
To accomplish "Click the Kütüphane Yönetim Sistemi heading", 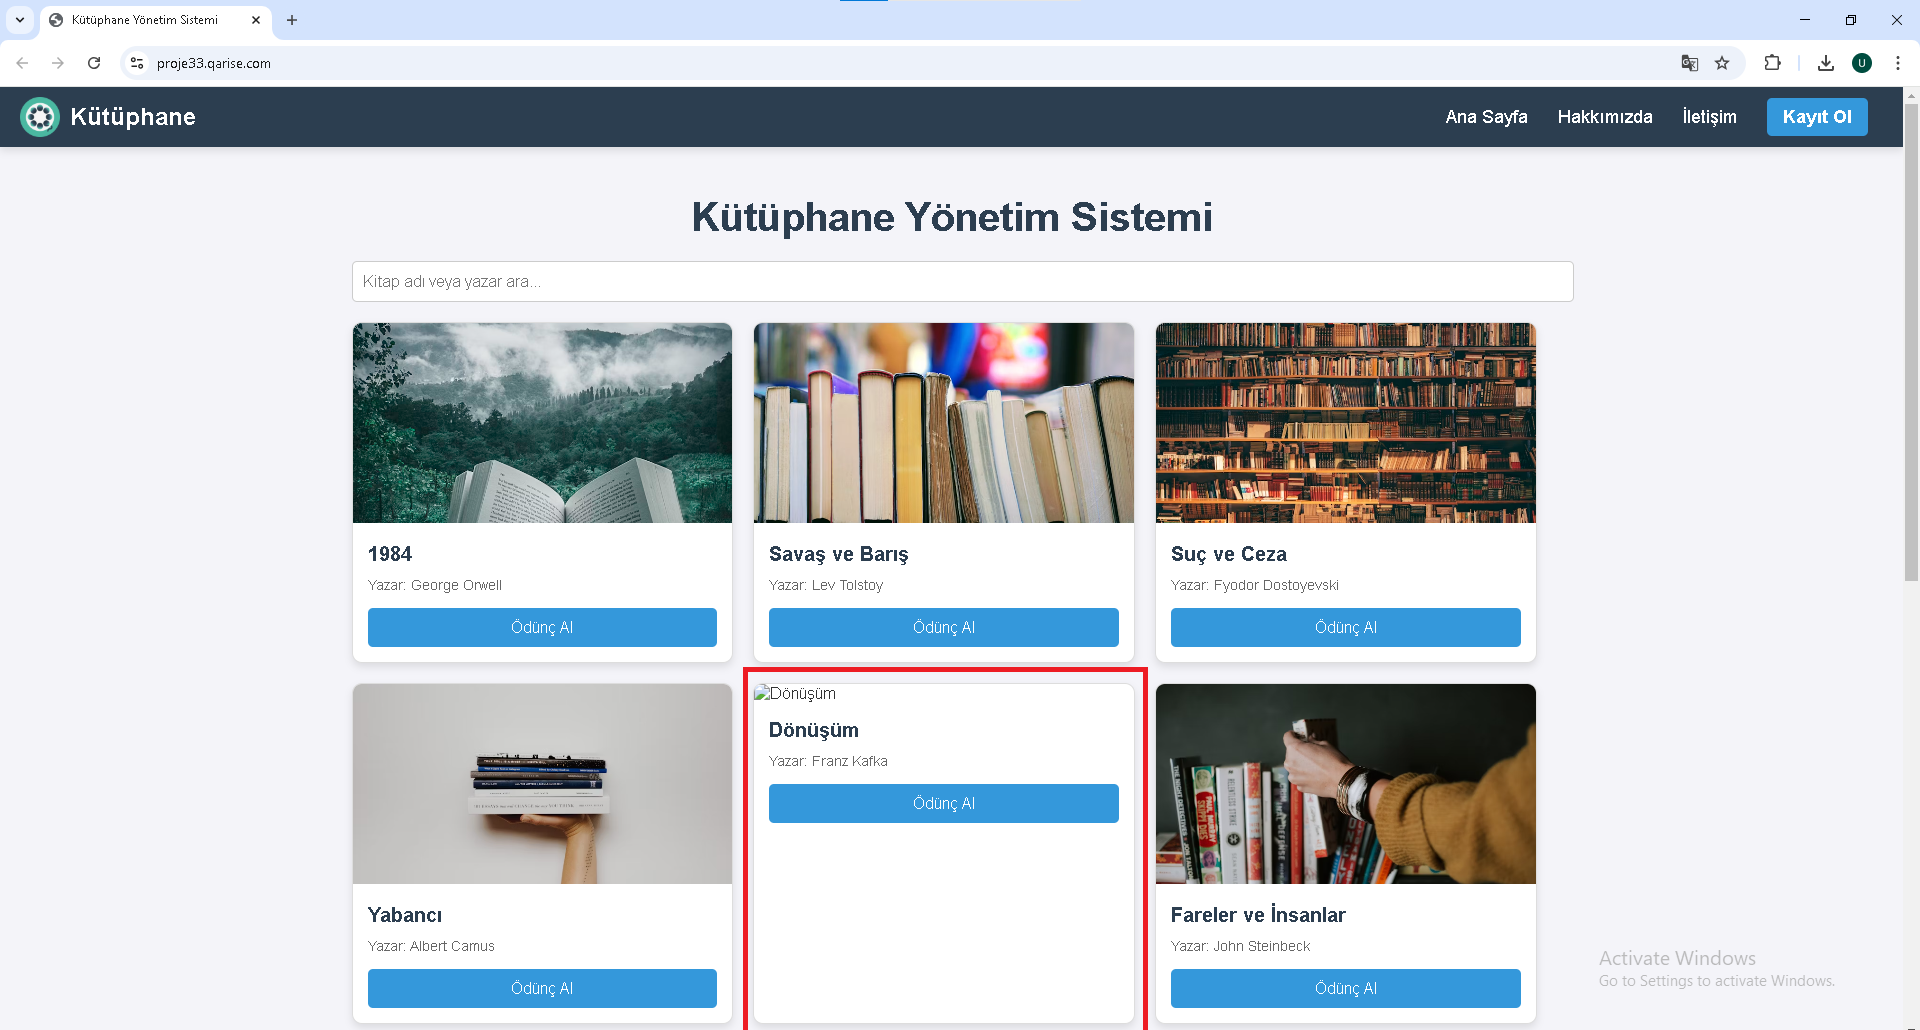I will click(x=952, y=217).
